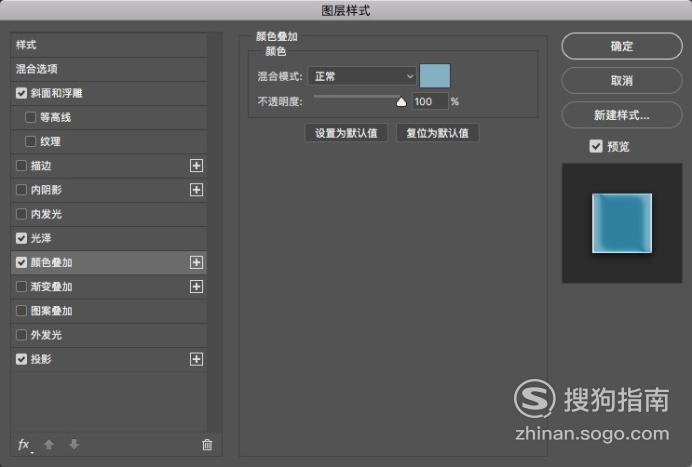The image size is (692, 467).
Task: Select the 图案叠加 effect row
Action: tap(109, 311)
